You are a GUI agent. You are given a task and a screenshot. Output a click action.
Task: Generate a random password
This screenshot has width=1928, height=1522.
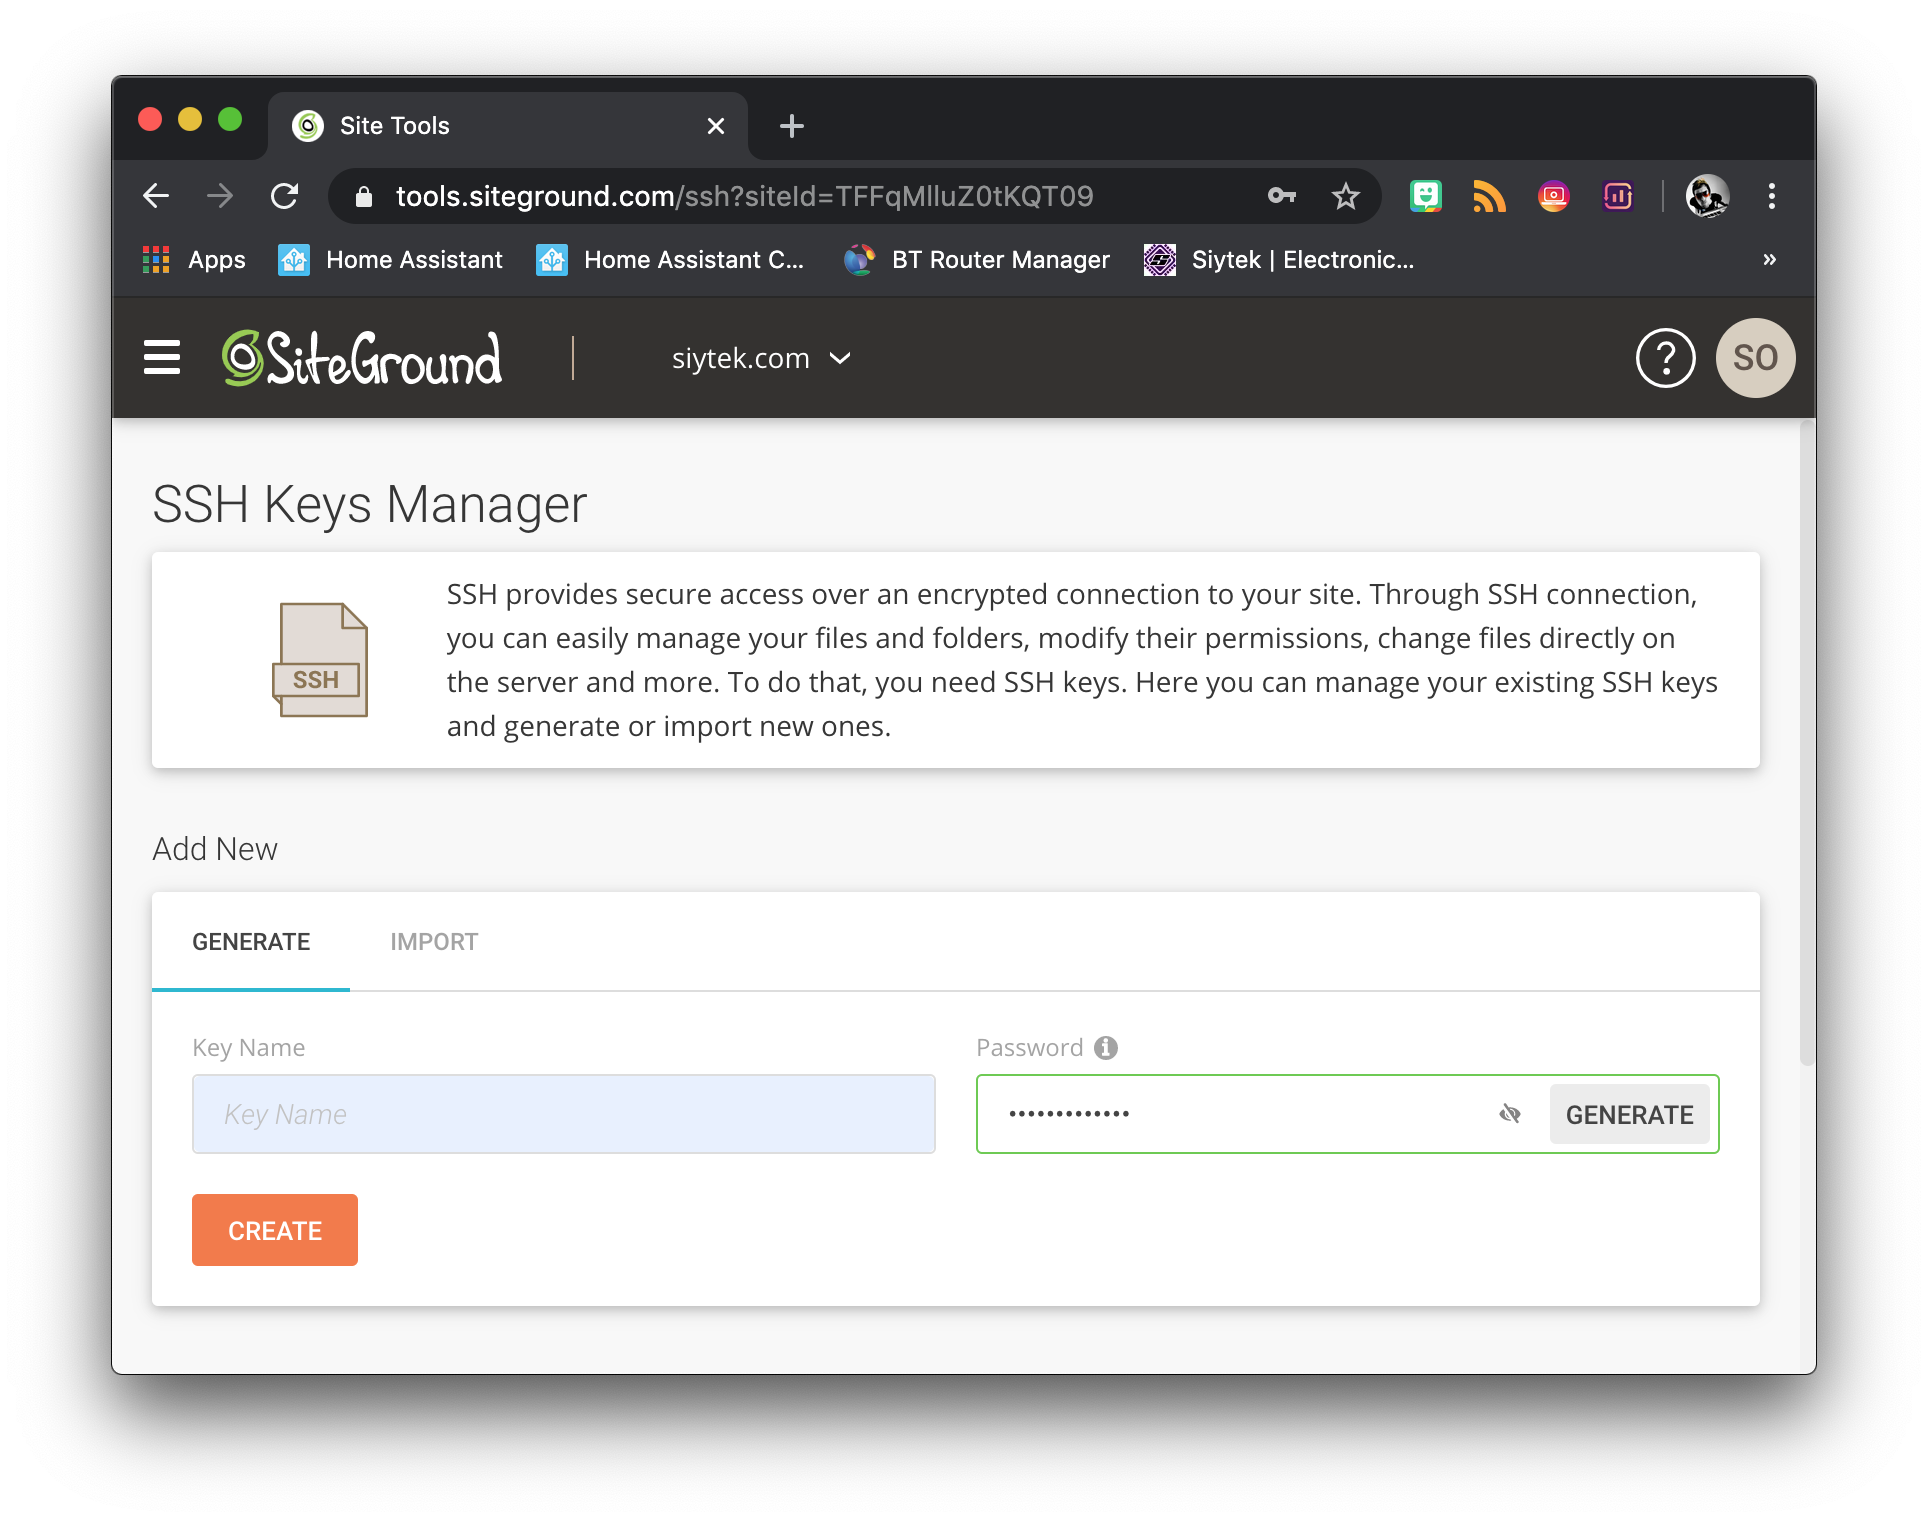[x=1629, y=1115]
